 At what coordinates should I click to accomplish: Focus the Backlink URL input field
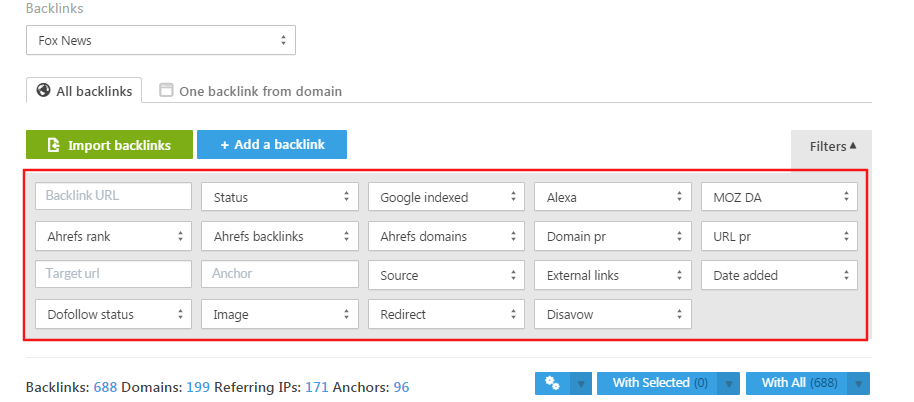(x=113, y=196)
